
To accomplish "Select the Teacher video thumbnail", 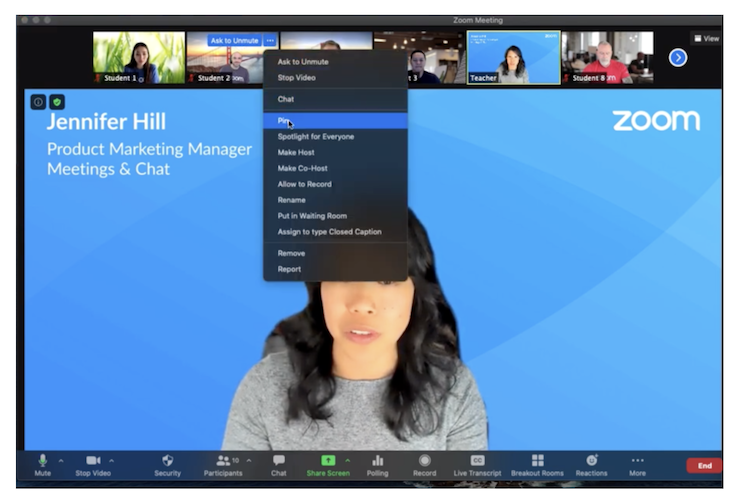I will coord(514,57).
